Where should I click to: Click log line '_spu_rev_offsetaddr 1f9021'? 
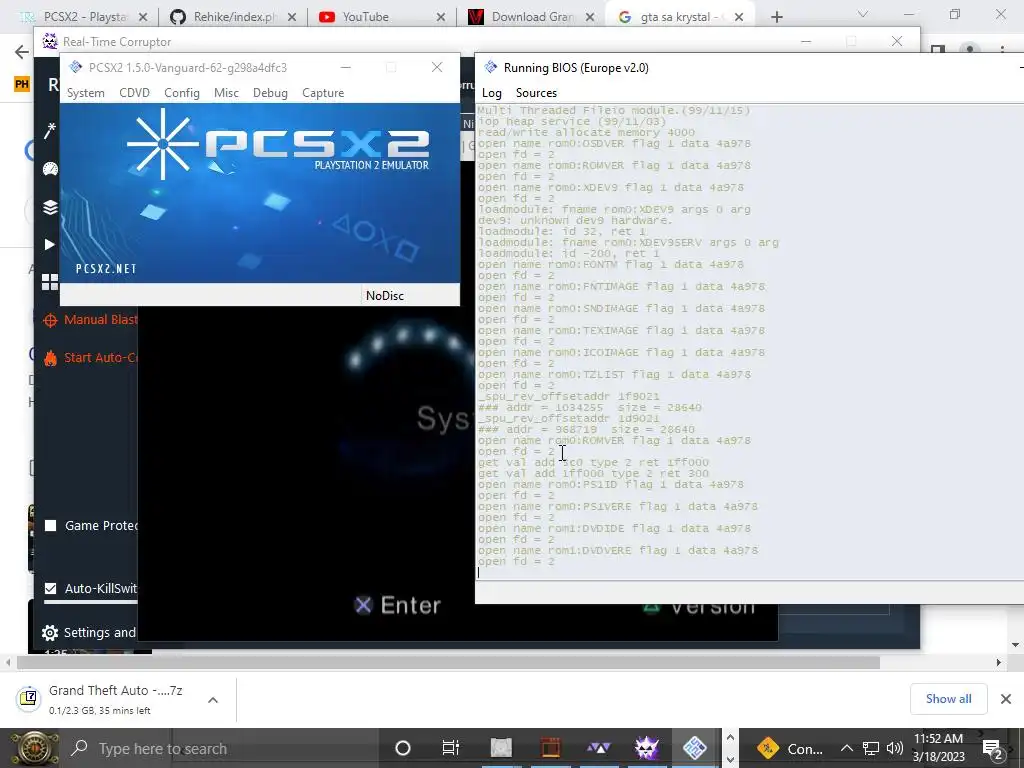tap(569, 396)
